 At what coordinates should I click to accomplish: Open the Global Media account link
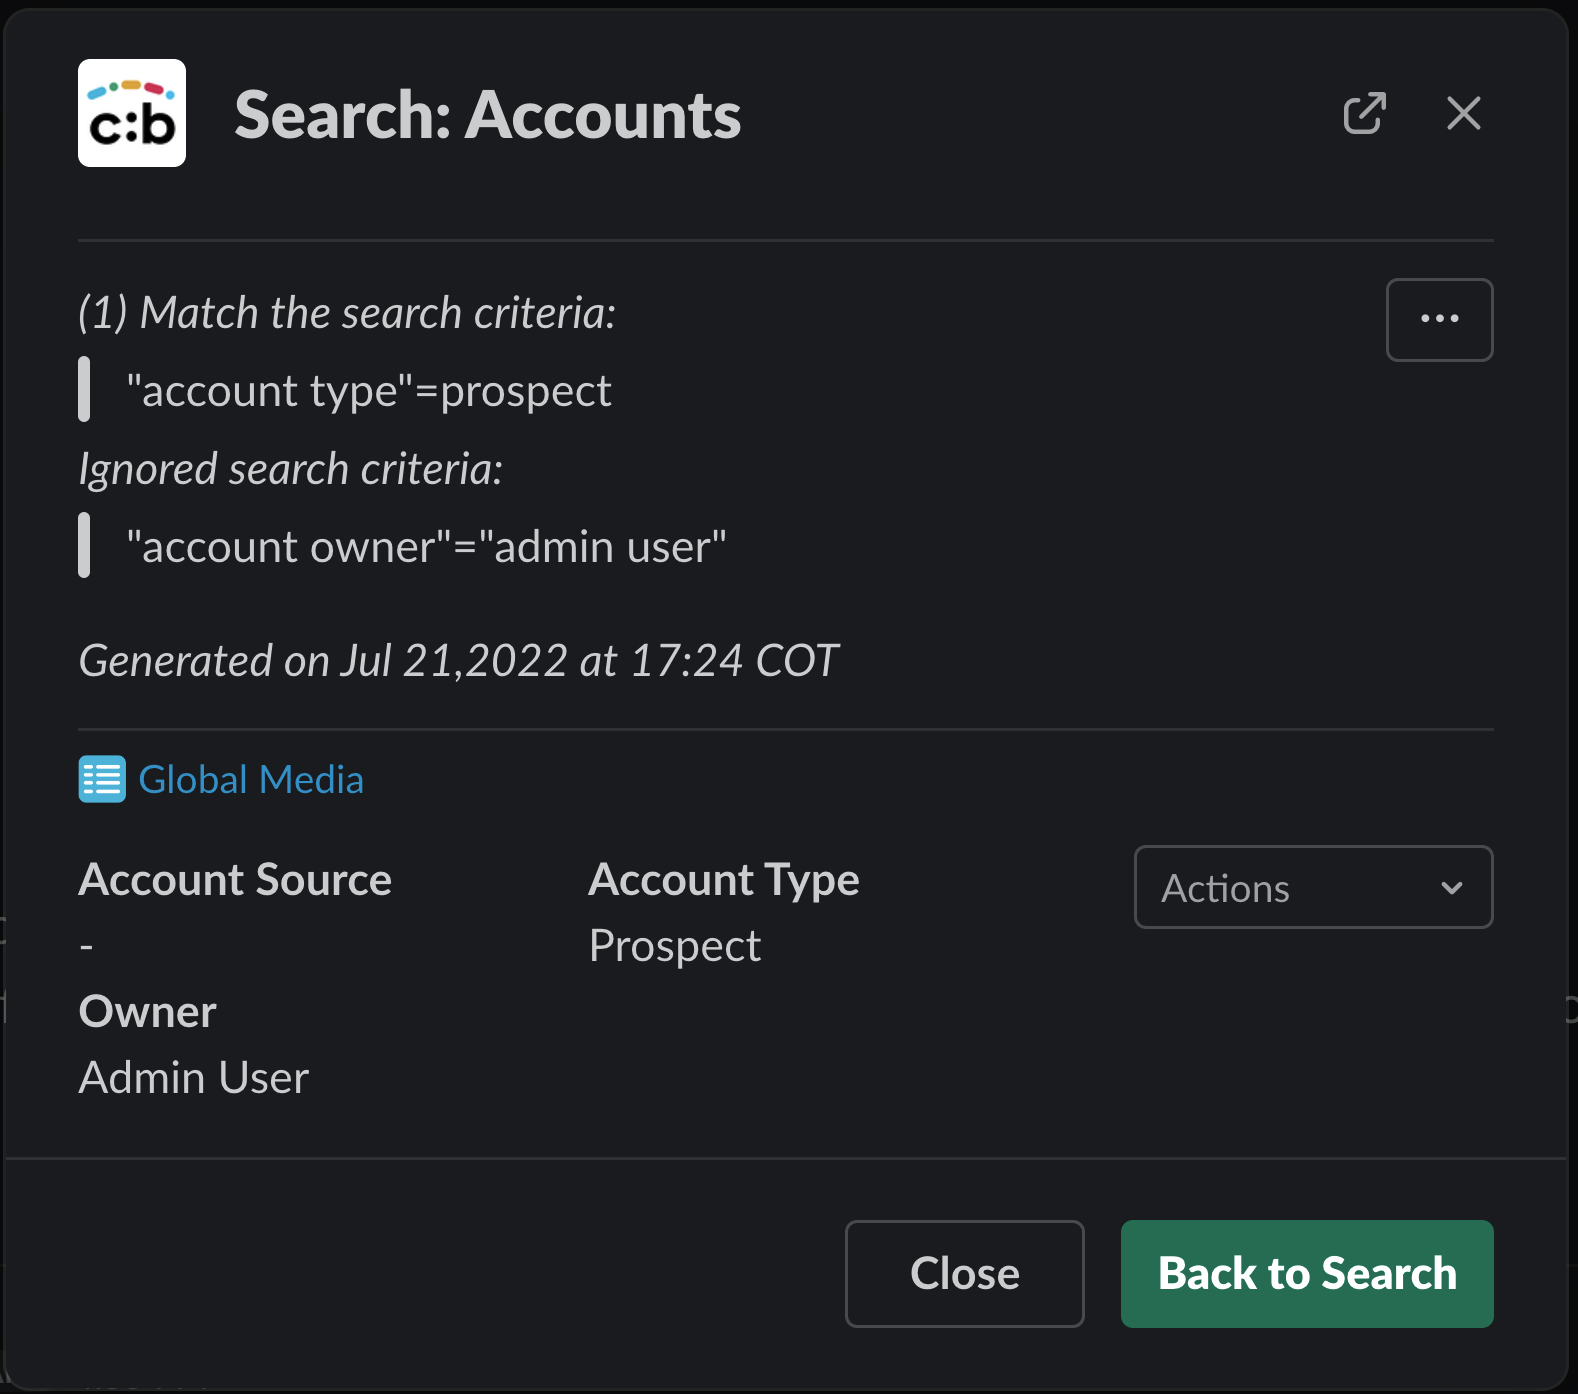tap(251, 780)
